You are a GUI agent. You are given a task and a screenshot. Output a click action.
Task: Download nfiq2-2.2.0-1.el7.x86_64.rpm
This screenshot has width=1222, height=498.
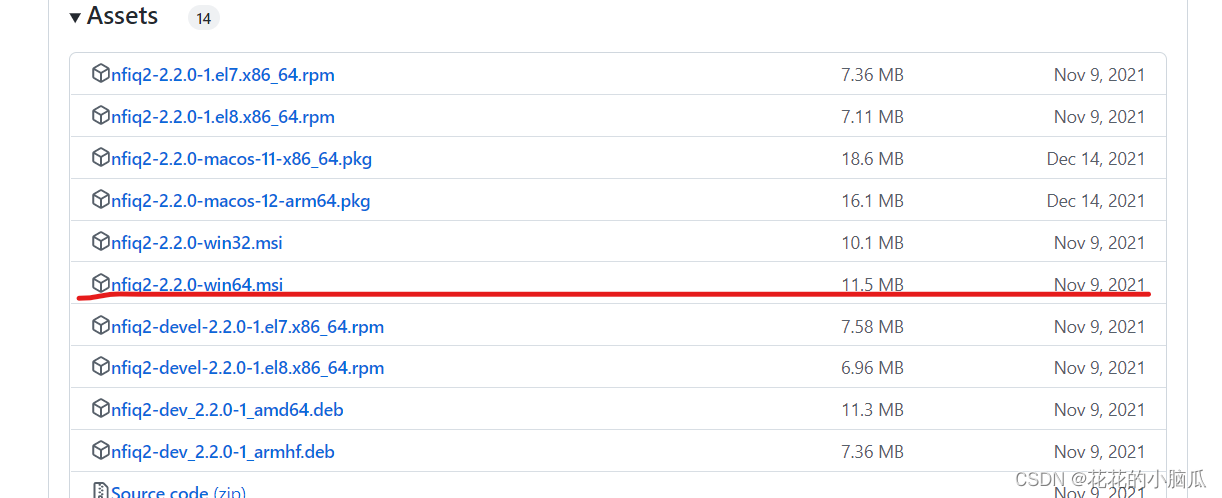click(223, 75)
